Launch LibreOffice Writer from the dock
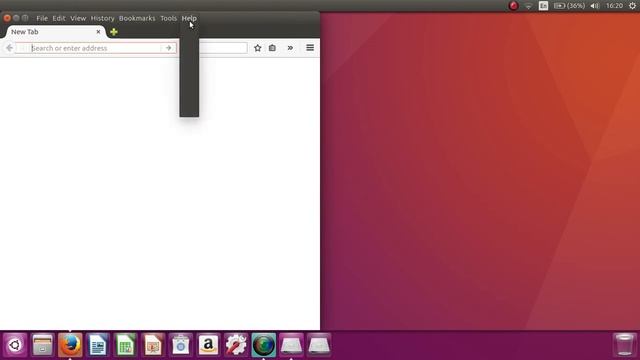 click(x=98, y=345)
